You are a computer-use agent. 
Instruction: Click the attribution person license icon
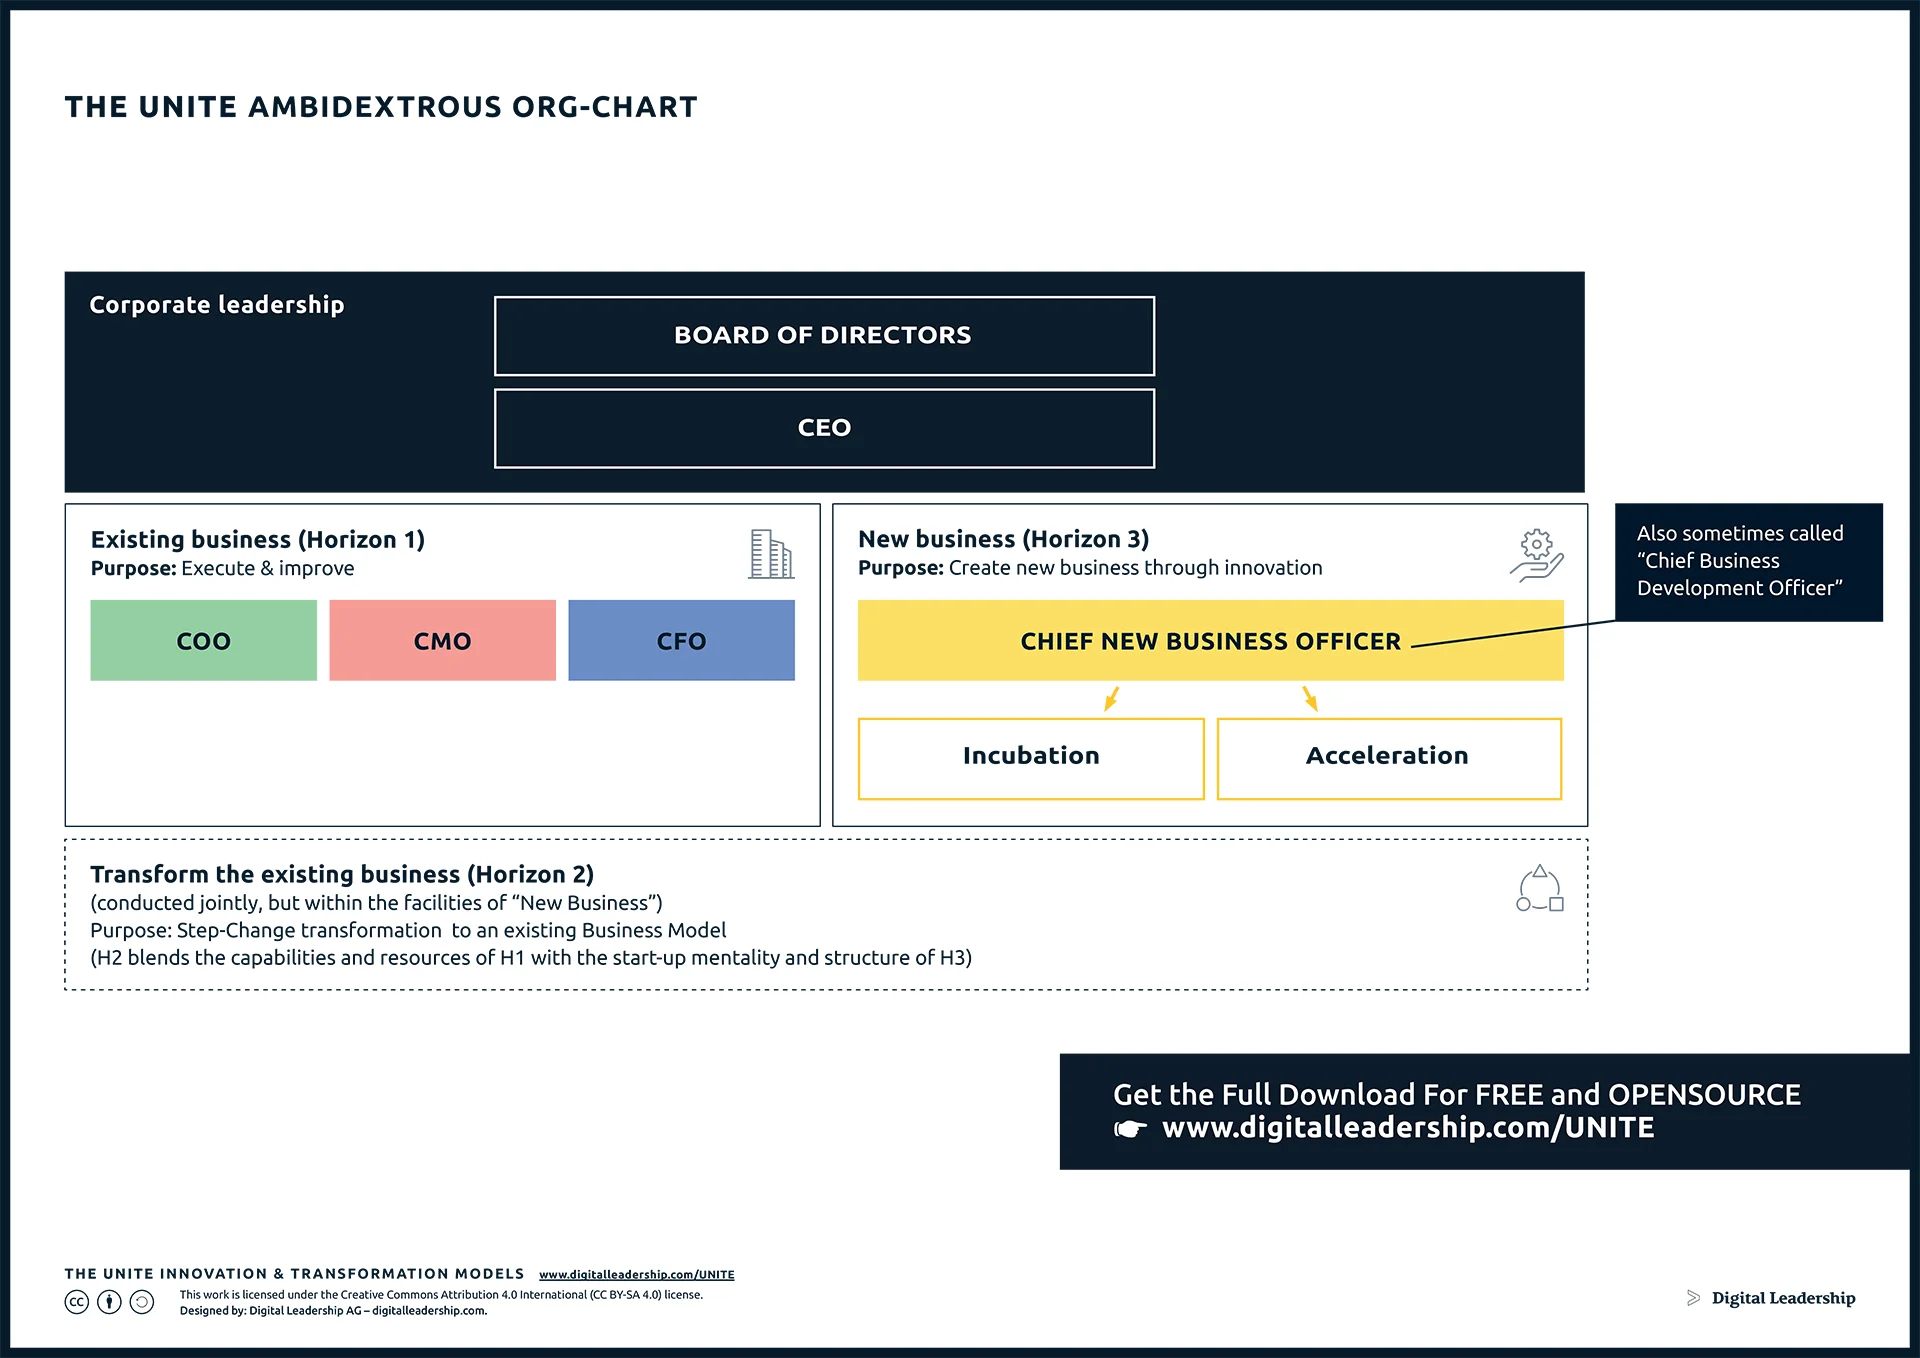(x=110, y=1302)
